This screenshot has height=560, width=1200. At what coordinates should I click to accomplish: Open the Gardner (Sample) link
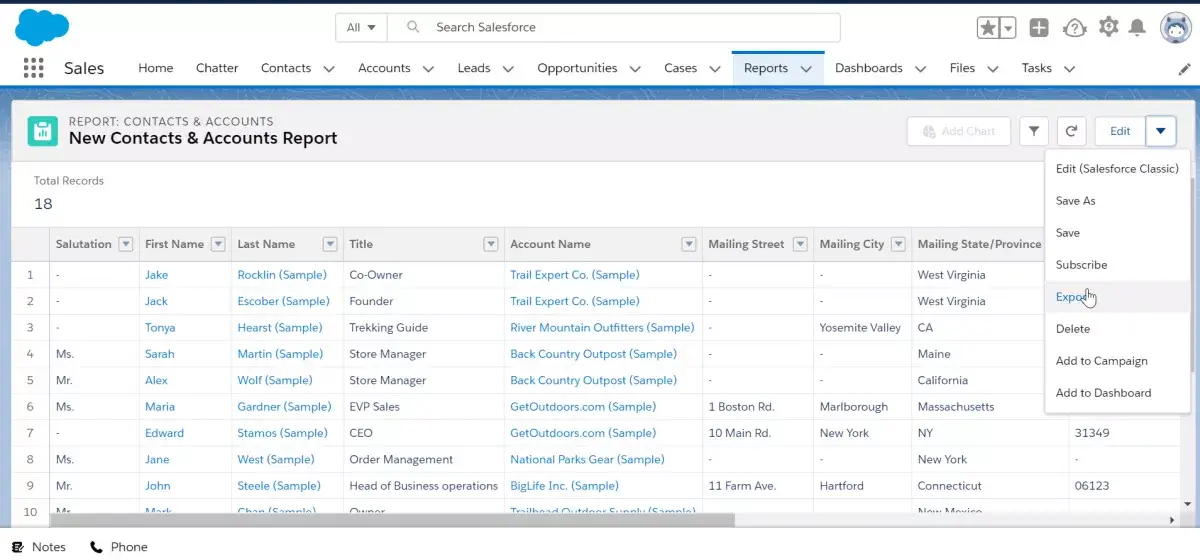pyautogui.click(x=284, y=407)
